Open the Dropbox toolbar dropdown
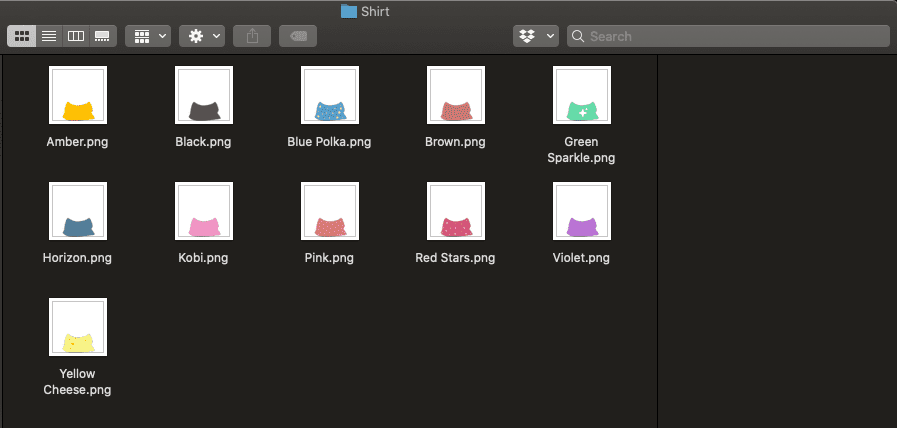This screenshot has width=897, height=428. tap(536, 36)
